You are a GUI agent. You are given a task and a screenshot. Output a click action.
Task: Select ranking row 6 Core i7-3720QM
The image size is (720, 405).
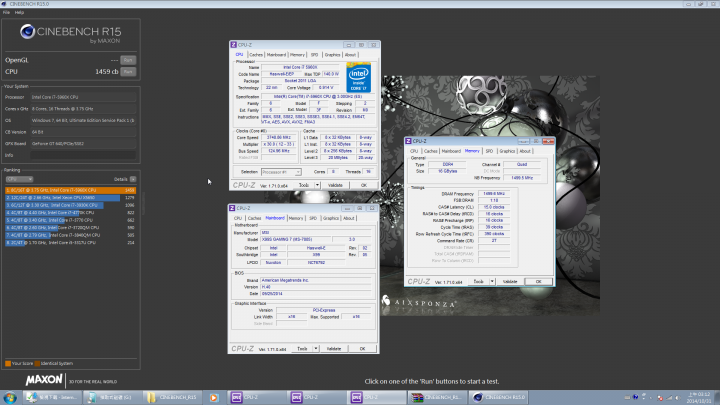tap(70, 227)
